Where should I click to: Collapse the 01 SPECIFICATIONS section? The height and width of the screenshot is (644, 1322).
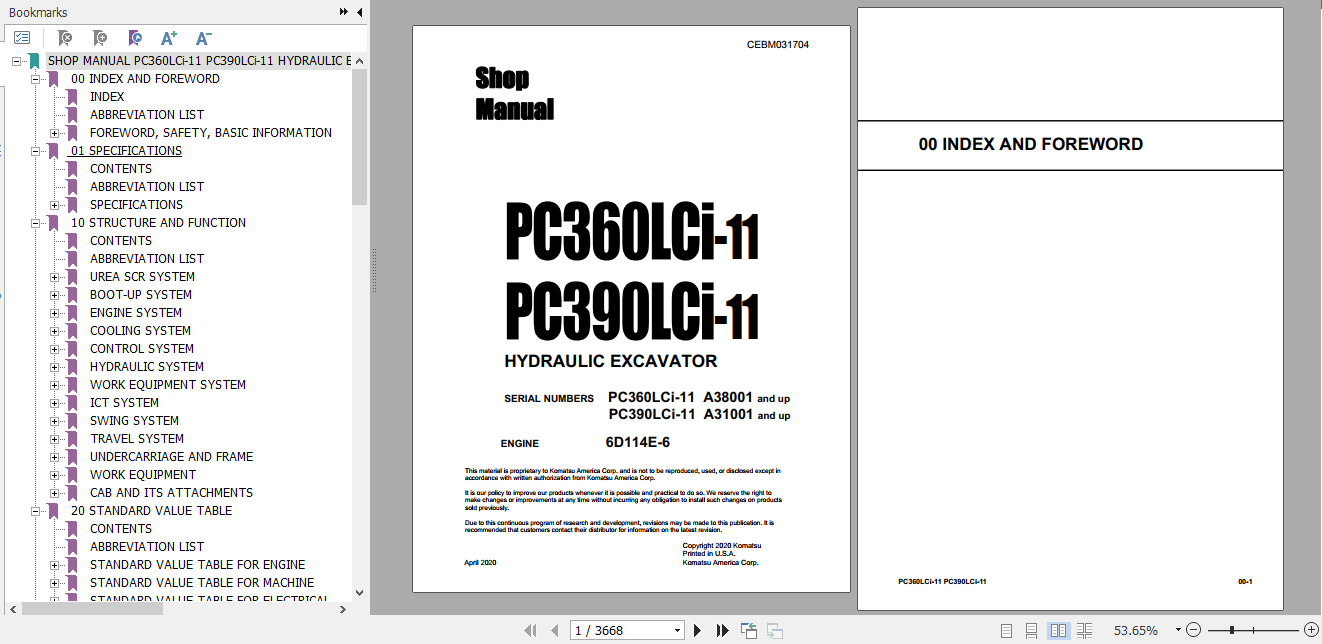coord(36,151)
